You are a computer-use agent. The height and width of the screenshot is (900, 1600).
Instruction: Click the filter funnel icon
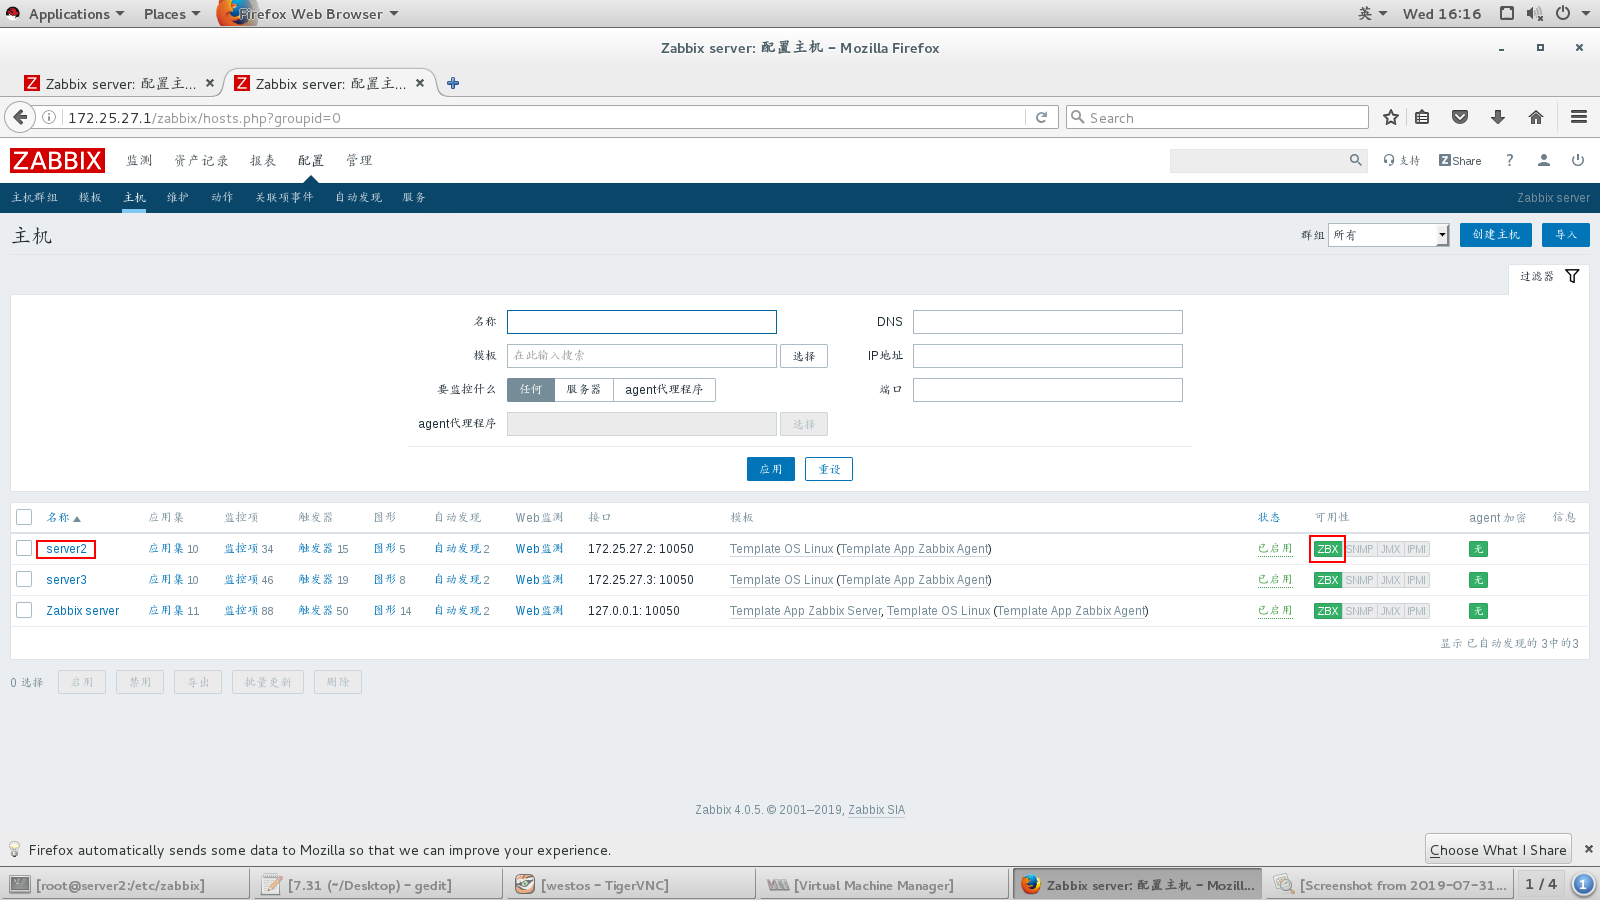click(x=1572, y=276)
